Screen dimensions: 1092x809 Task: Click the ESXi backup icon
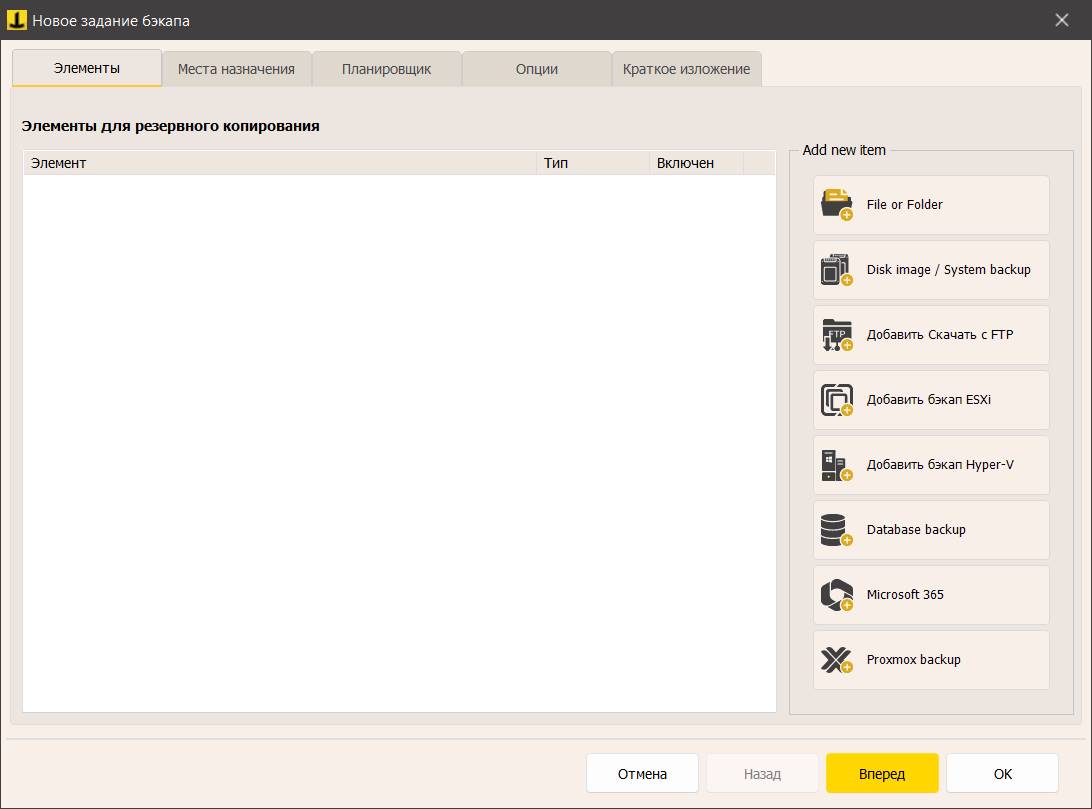836,400
